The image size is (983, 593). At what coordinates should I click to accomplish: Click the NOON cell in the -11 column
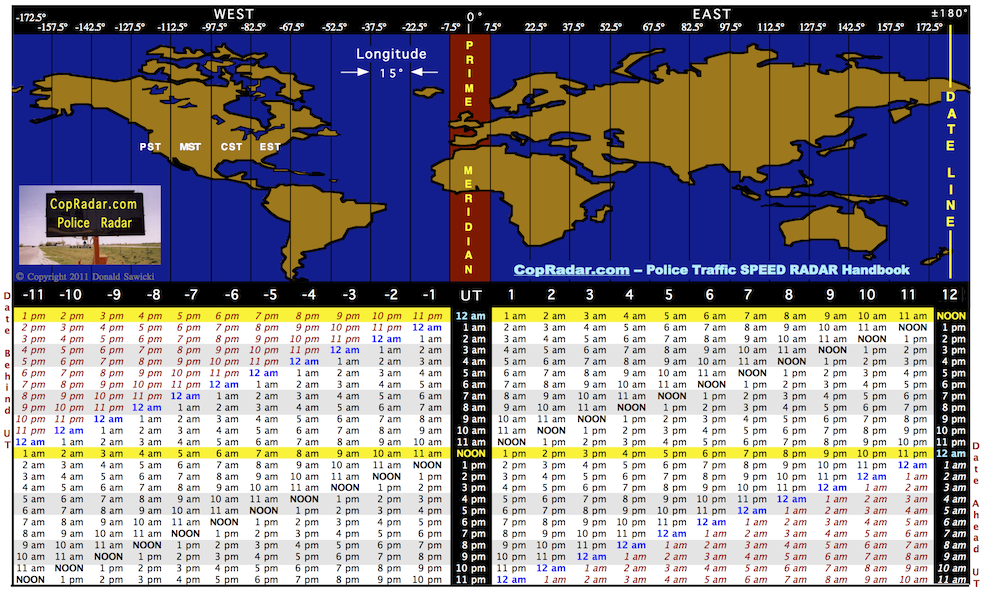[x=30, y=579]
